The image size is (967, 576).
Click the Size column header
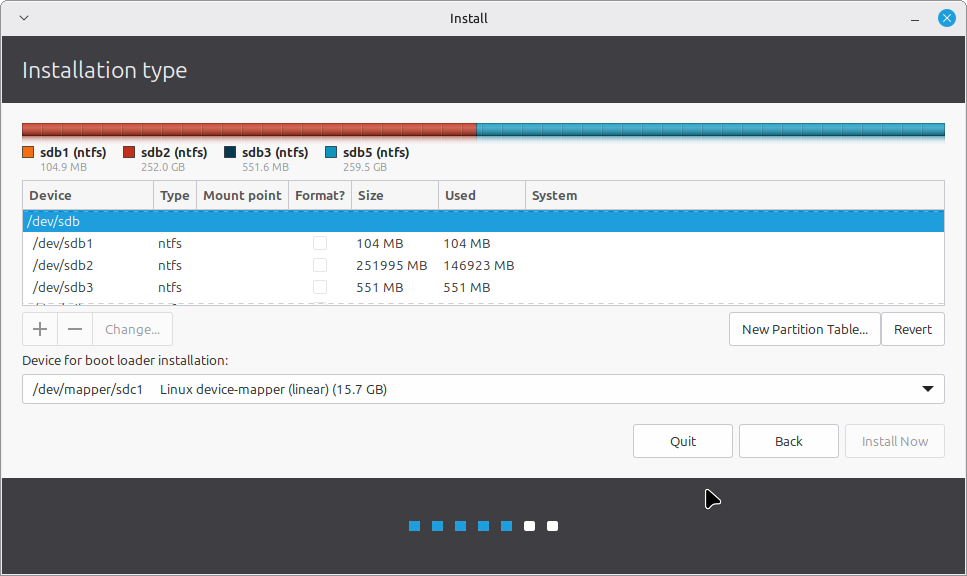tap(395, 195)
